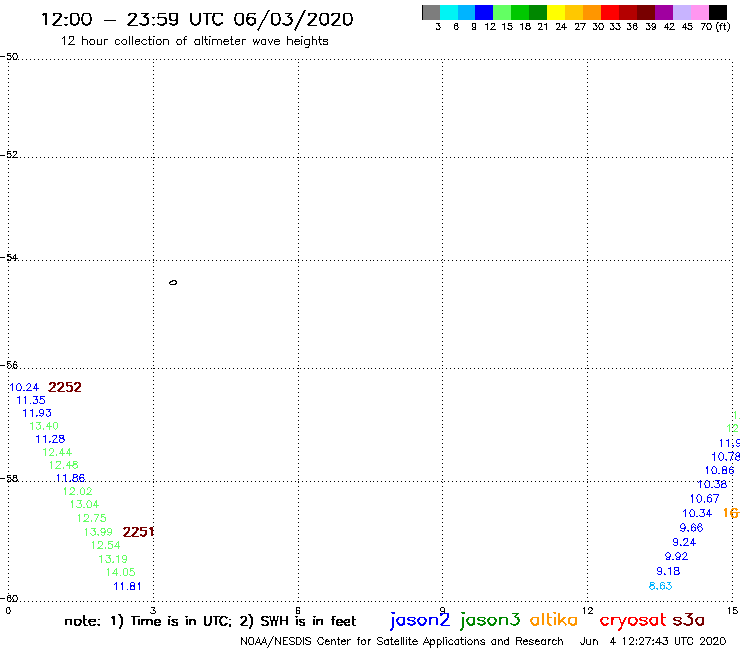The image size is (740, 650).
Task: Select the wave height value 12.44
Action: click(x=57, y=452)
